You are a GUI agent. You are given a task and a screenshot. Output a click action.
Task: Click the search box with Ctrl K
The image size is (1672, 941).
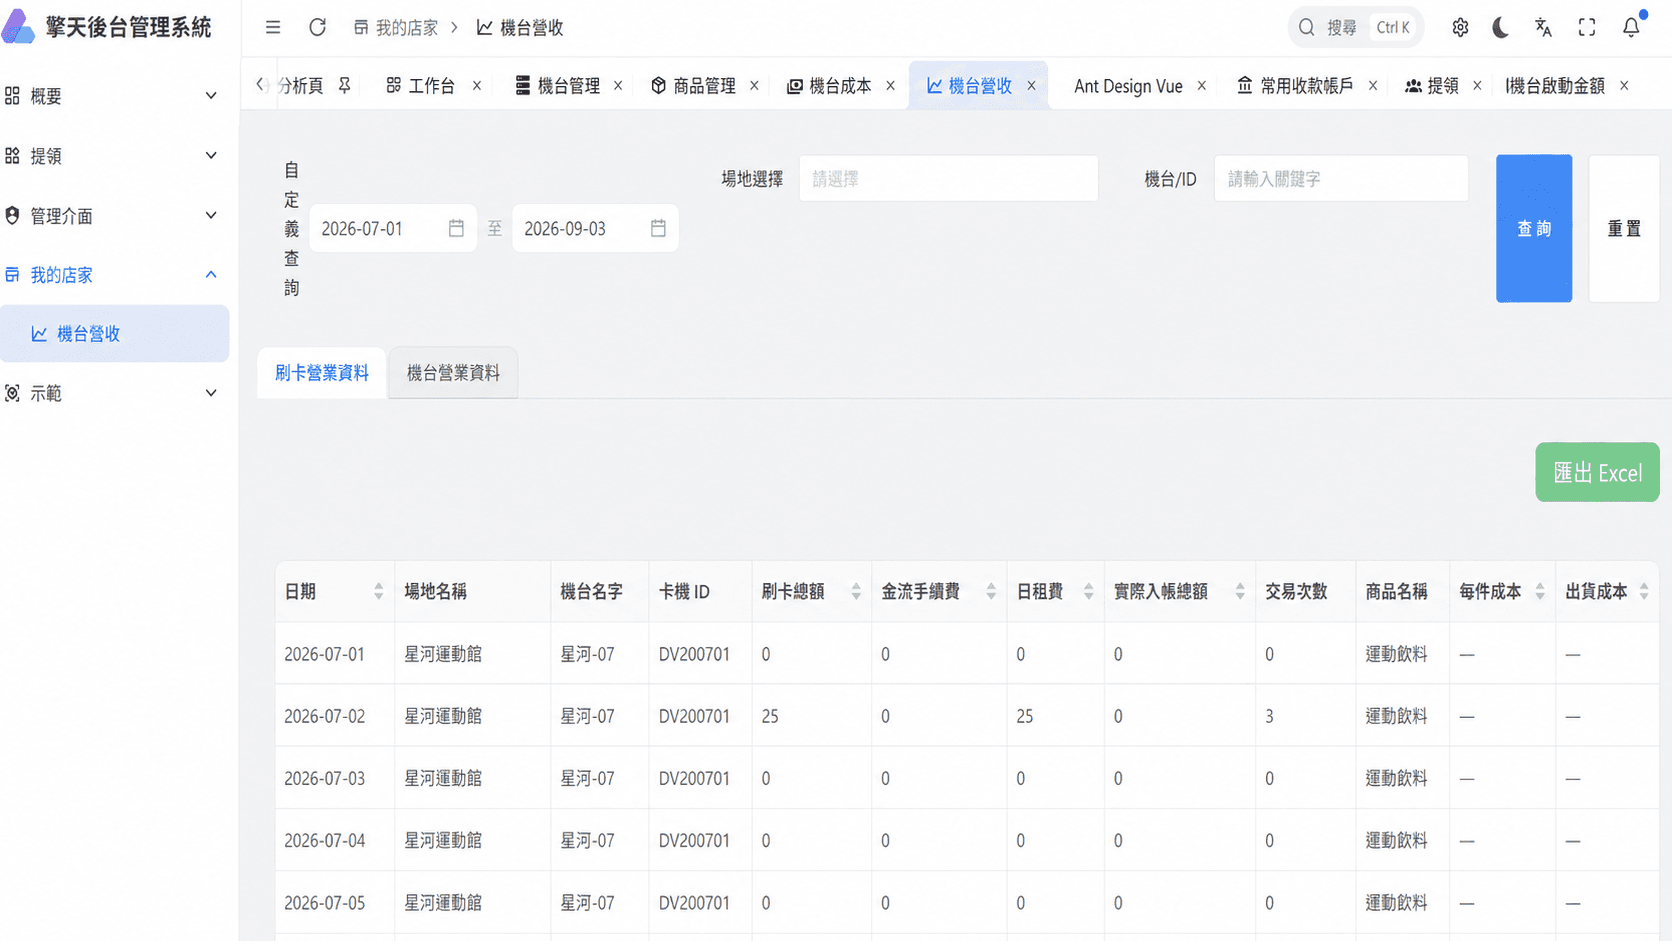(1356, 28)
